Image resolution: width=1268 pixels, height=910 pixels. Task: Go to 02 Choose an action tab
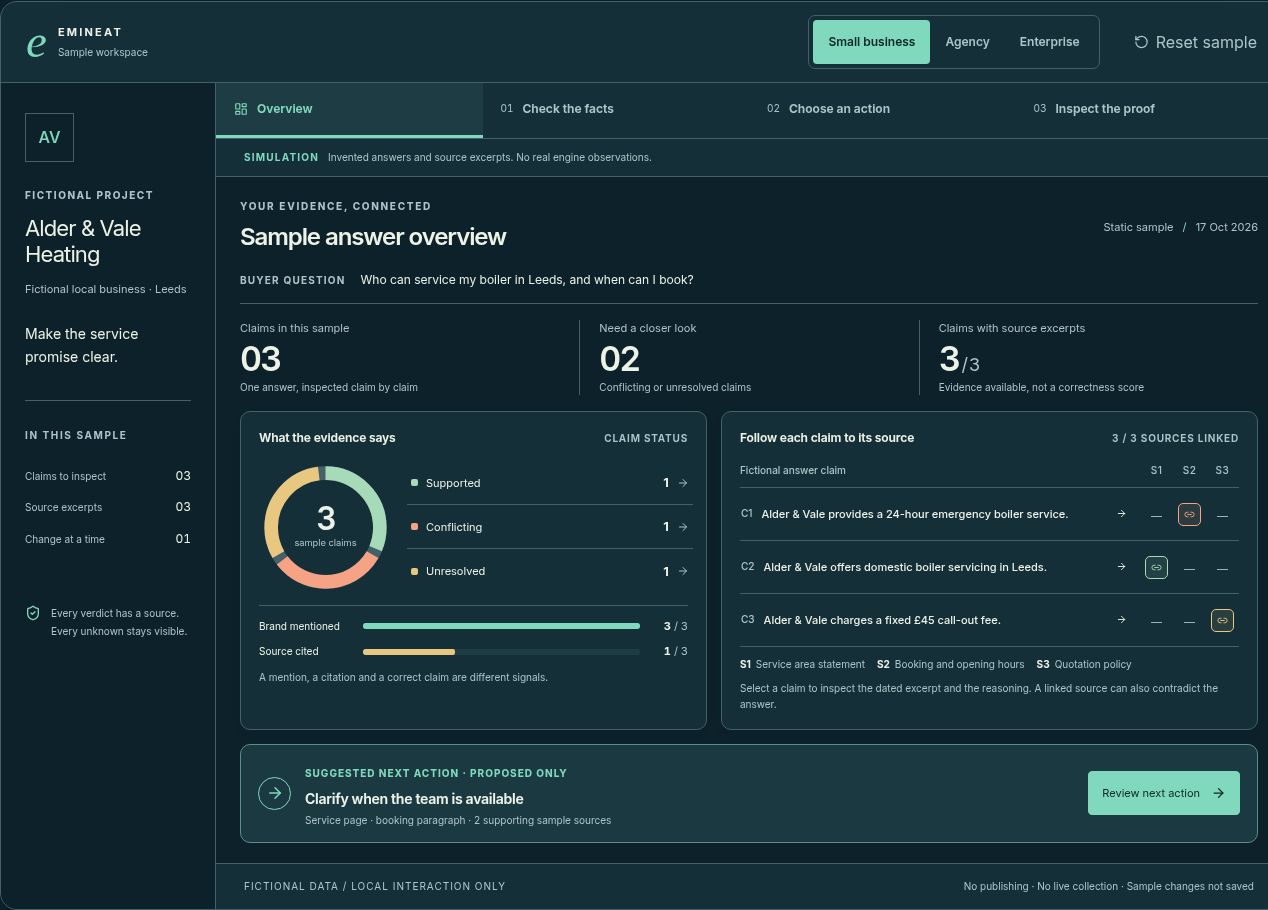[882, 109]
